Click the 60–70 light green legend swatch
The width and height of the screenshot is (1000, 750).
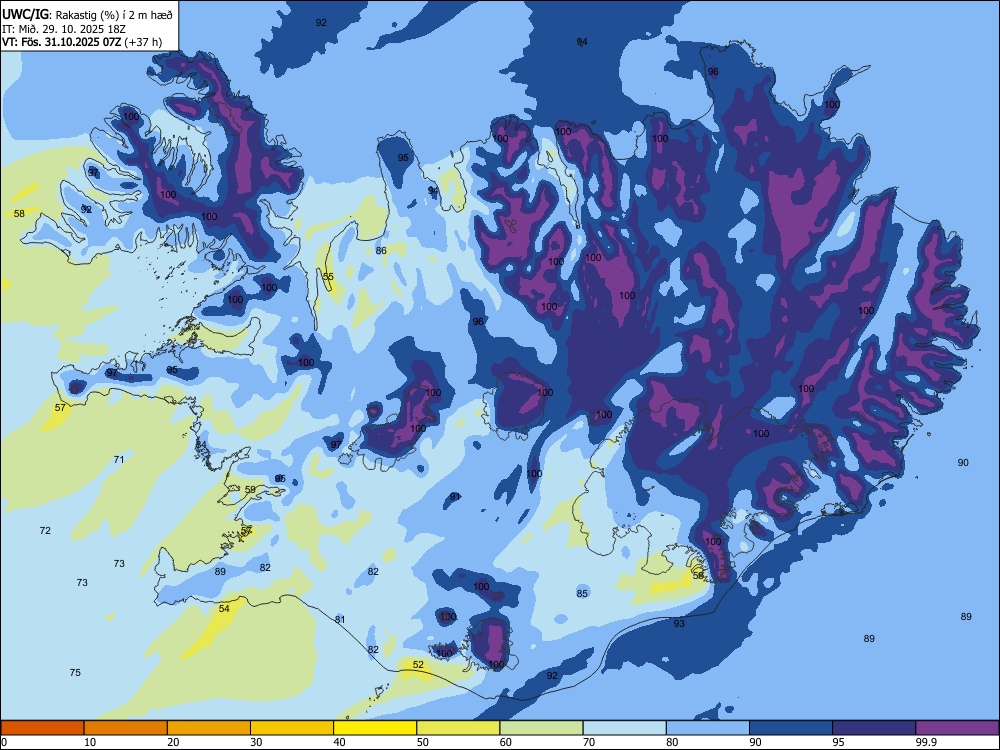click(541, 728)
